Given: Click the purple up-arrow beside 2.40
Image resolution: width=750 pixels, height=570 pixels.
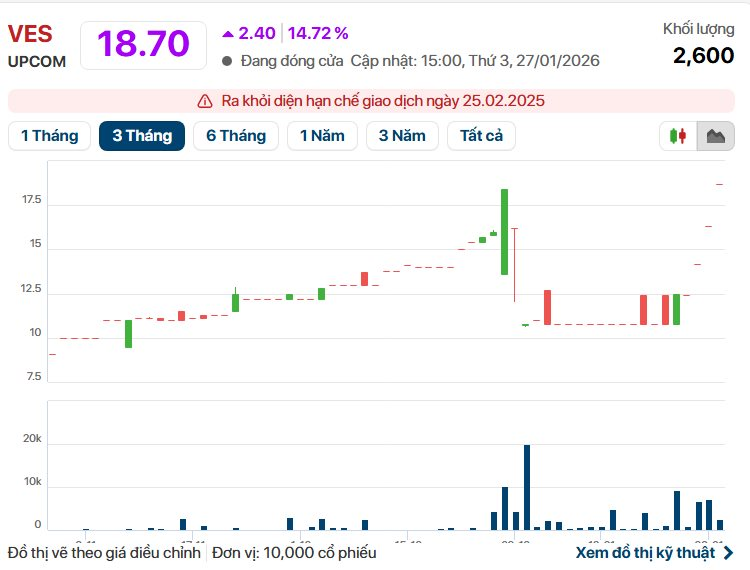Looking at the screenshot, I should 228,34.
